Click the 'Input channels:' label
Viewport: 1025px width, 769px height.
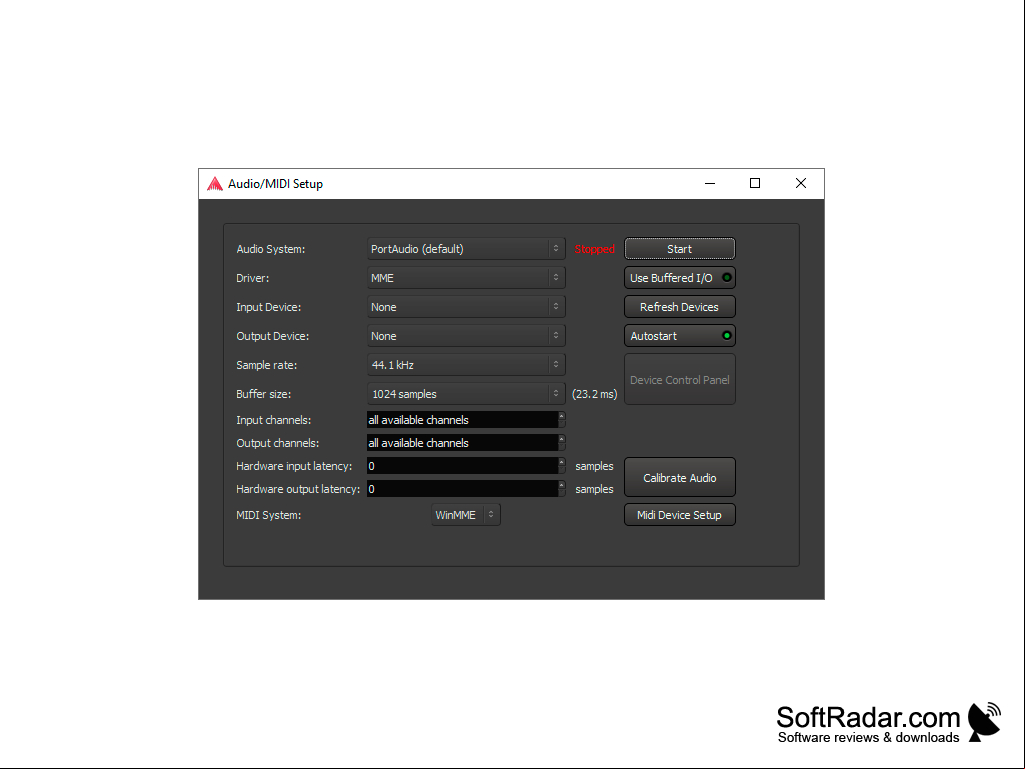(273, 420)
